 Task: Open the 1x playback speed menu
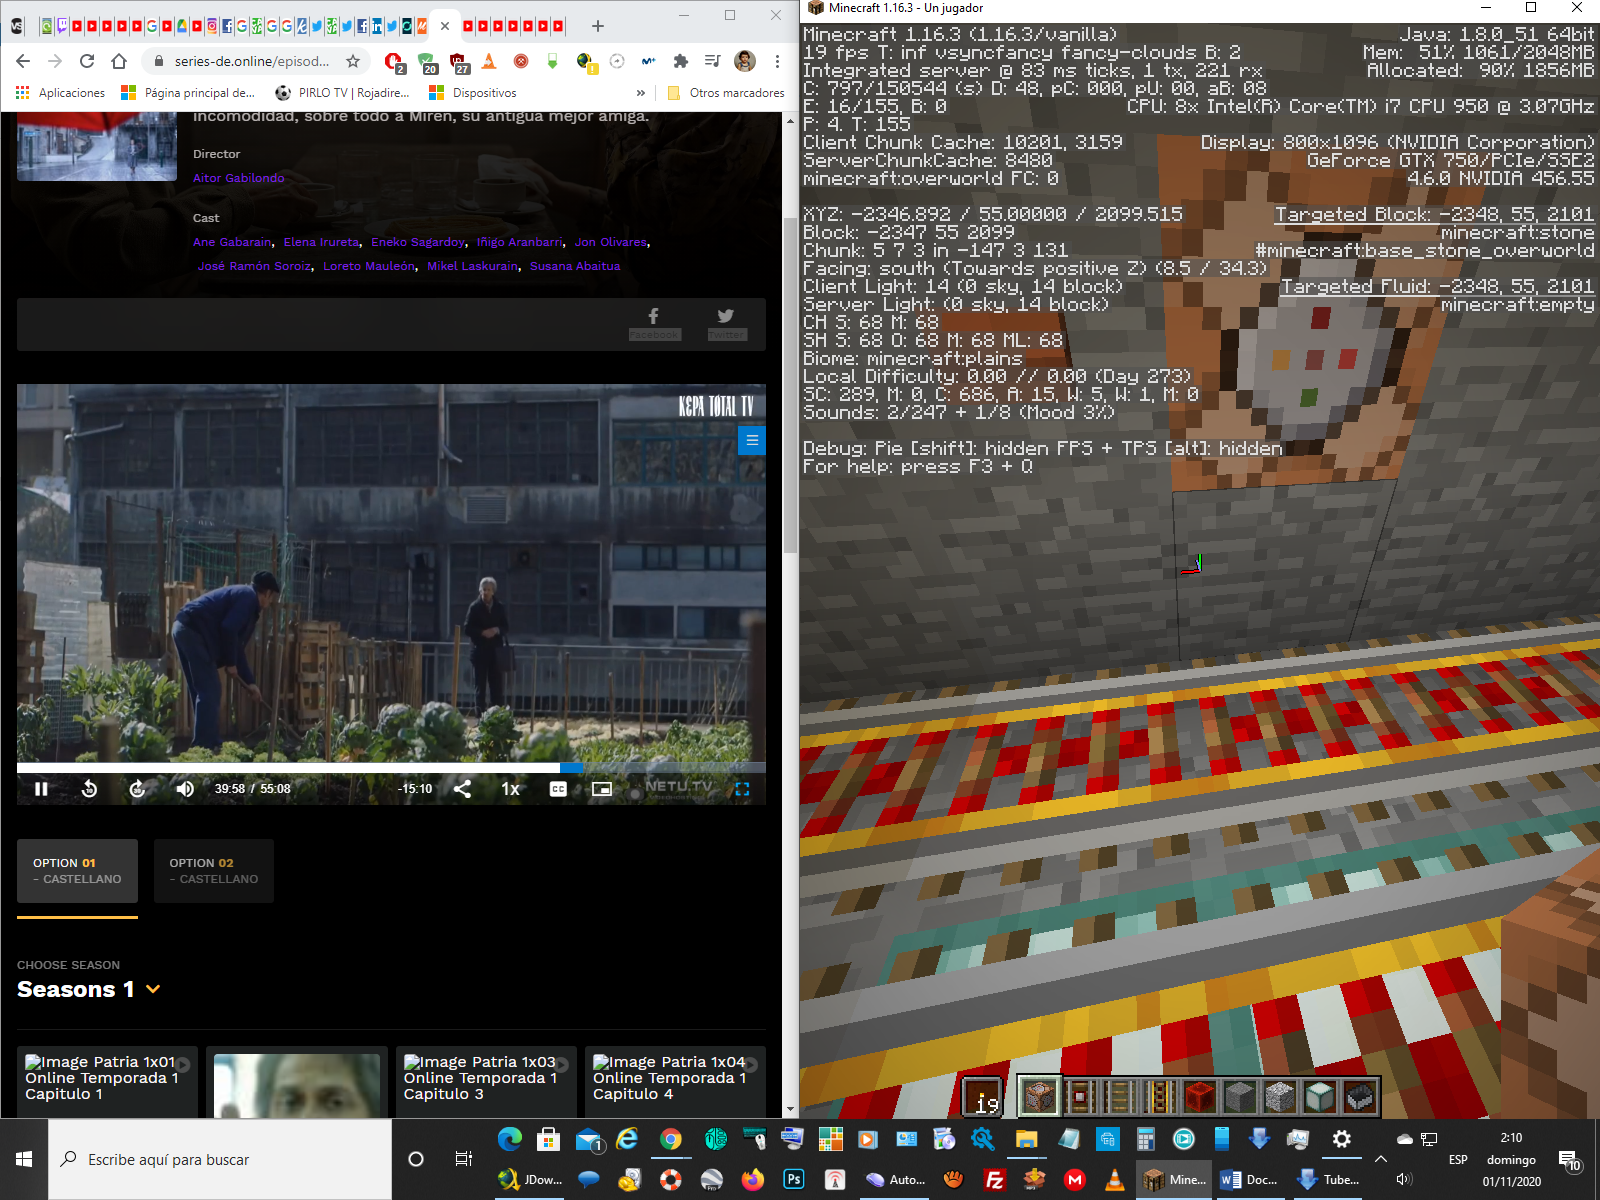pos(510,789)
